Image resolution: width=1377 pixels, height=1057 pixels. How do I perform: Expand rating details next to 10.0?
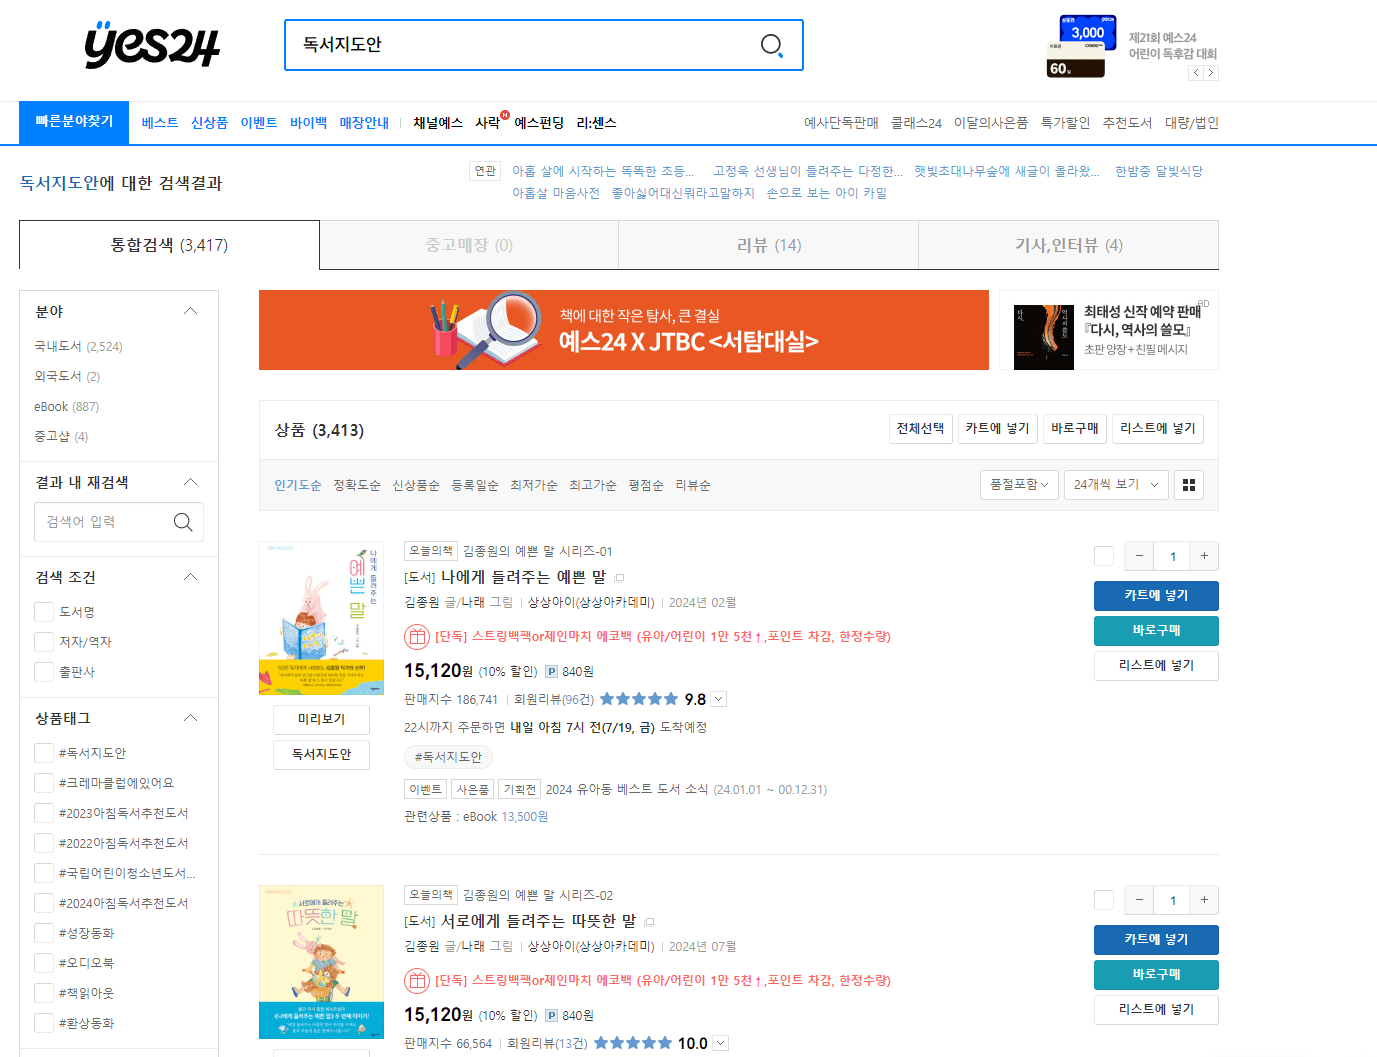click(721, 1044)
